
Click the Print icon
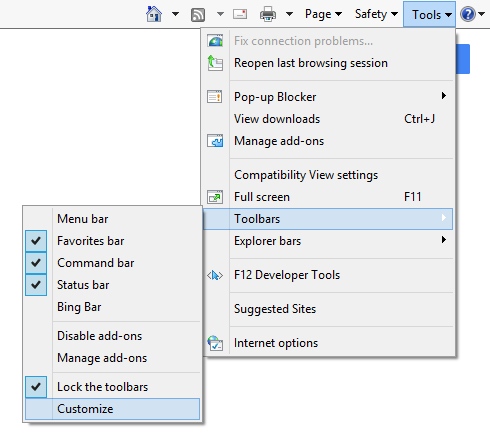pyautogui.click(x=268, y=14)
